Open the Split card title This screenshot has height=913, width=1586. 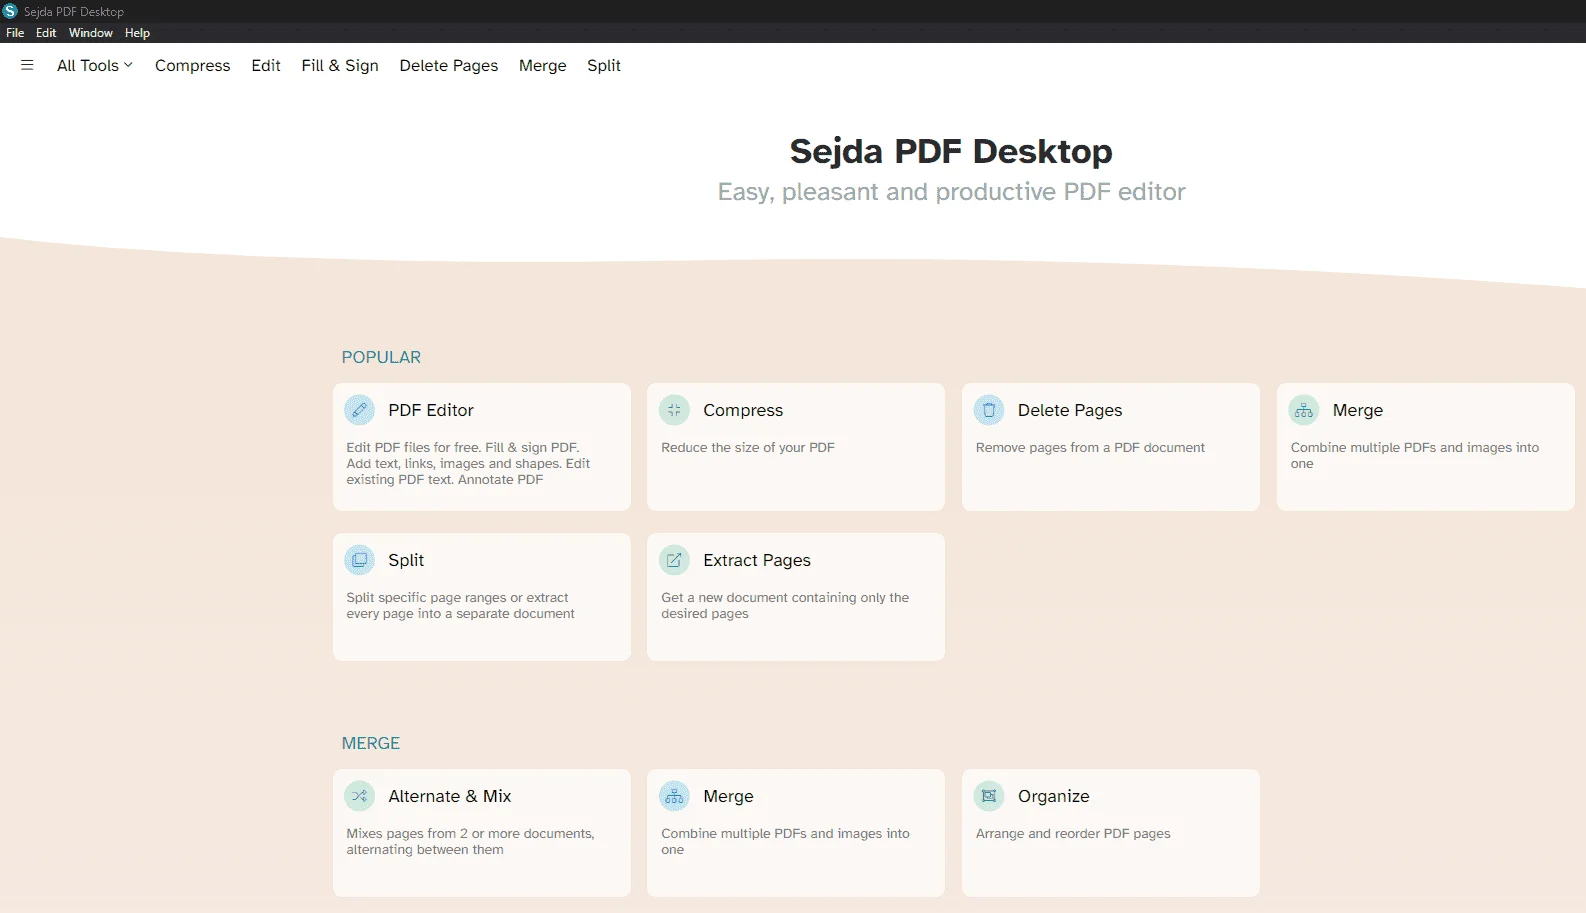coord(406,560)
